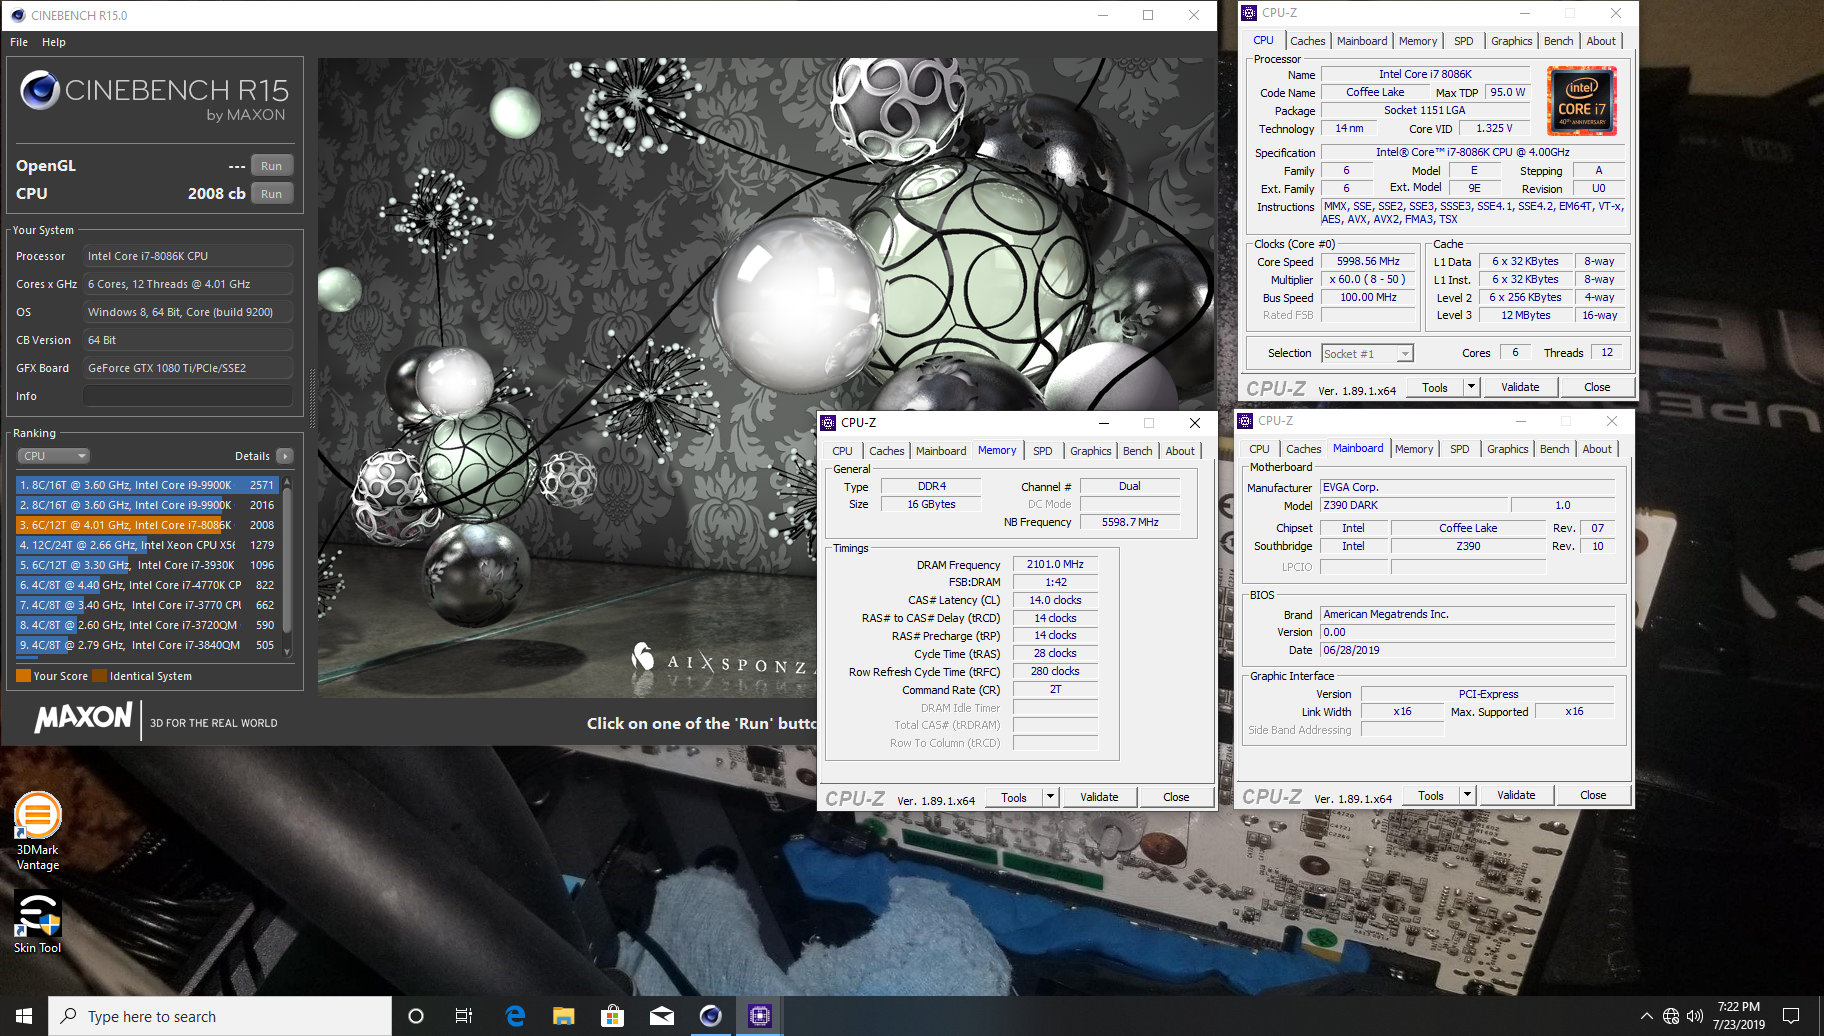The image size is (1824, 1036).
Task: Open File Explorer from taskbar
Action: 564,1016
